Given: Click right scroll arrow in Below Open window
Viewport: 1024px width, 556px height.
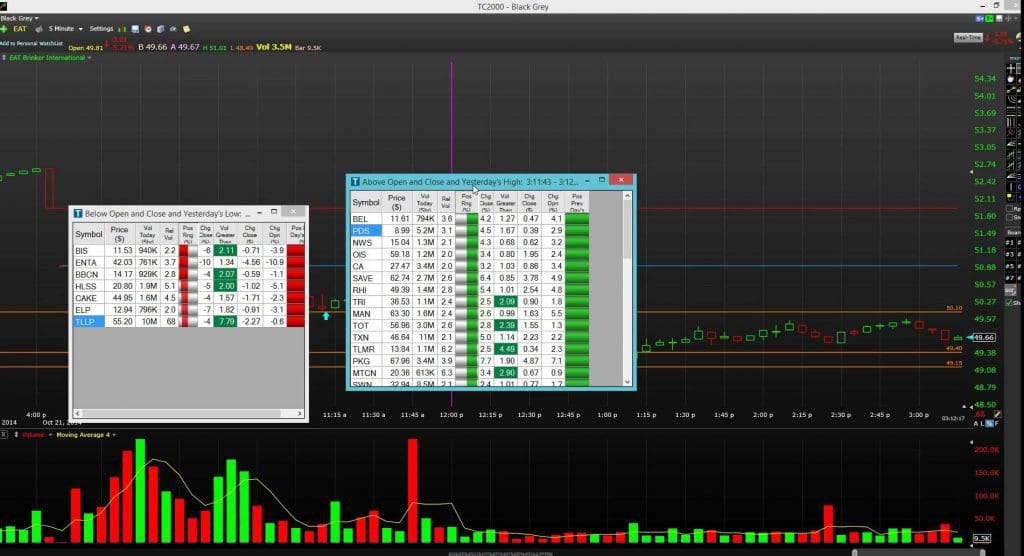Looking at the screenshot, I should pos(299,414).
